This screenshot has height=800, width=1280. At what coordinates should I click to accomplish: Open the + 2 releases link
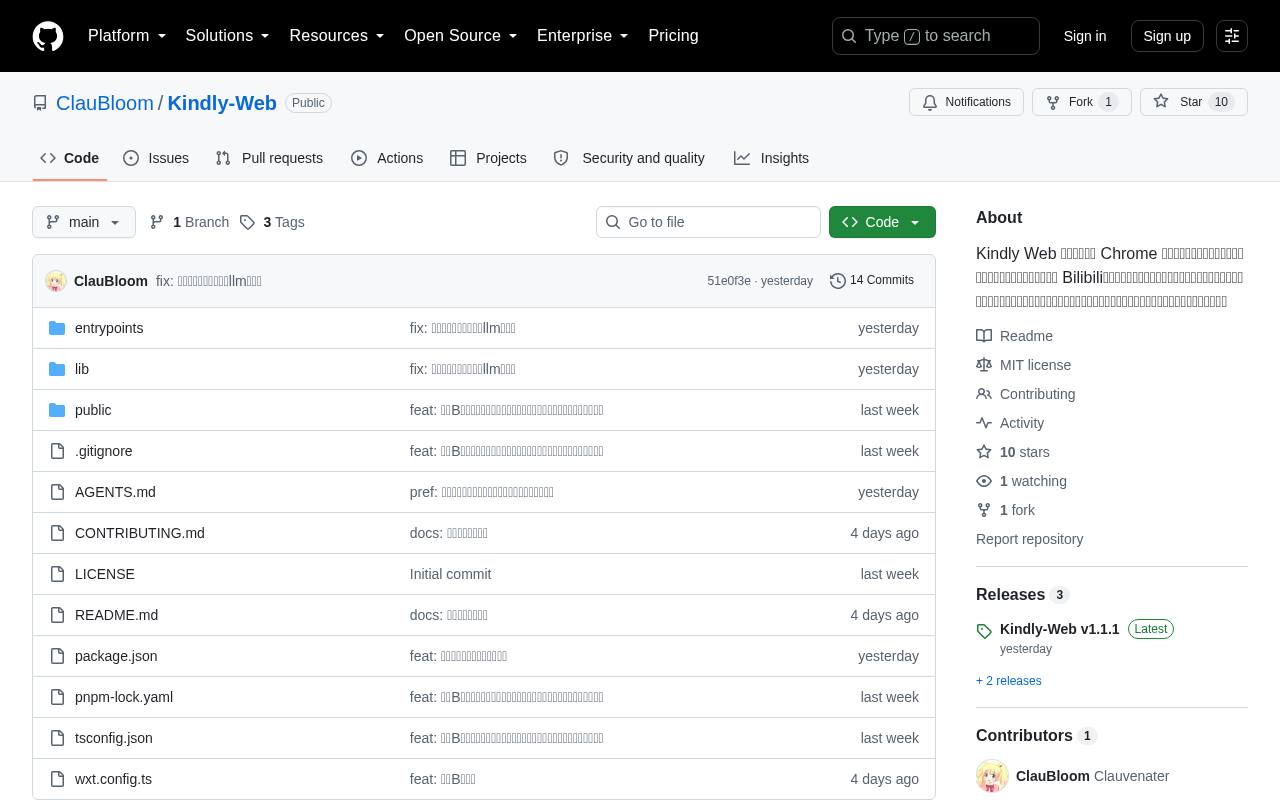1009,681
